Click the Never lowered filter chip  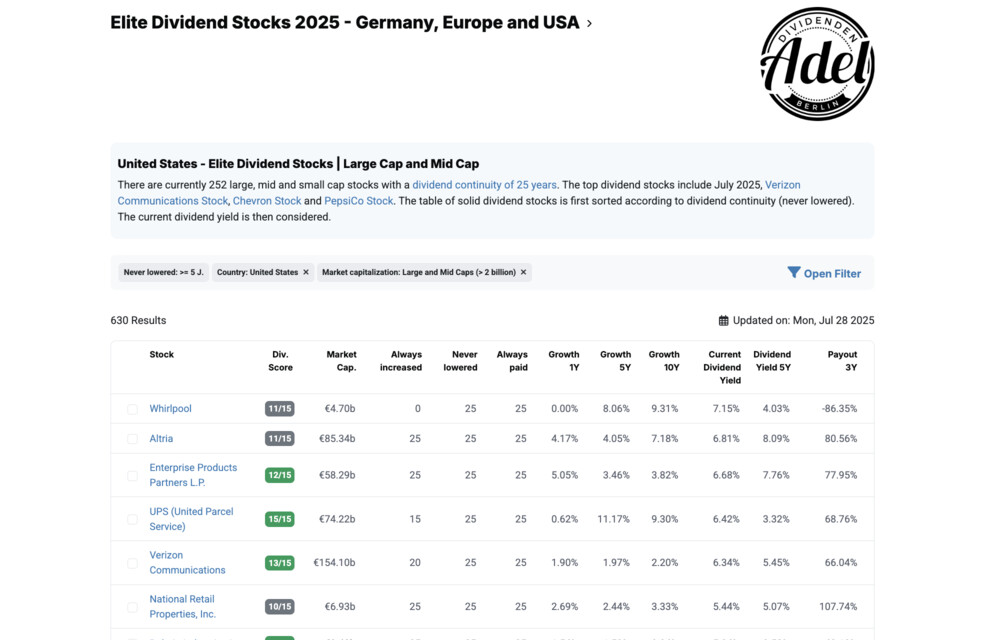(162, 271)
